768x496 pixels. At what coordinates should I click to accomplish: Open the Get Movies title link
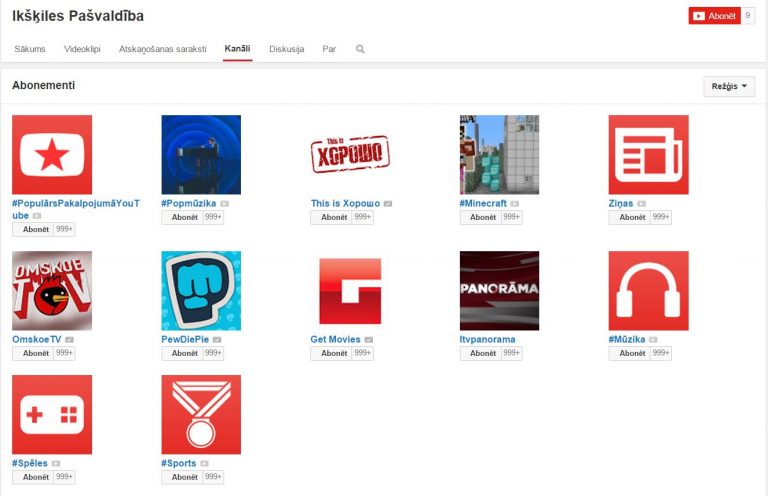click(336, 340)
